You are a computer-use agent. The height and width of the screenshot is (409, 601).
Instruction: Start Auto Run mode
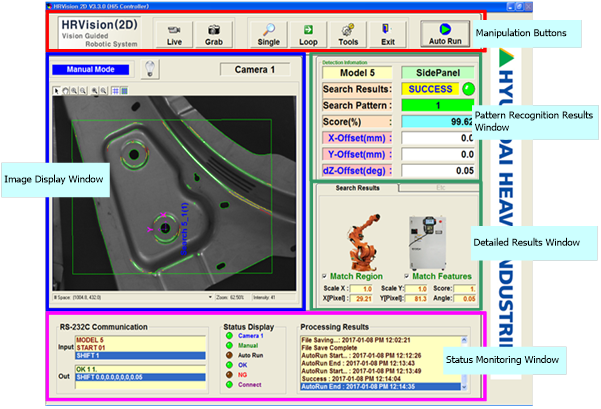[445, 34]
